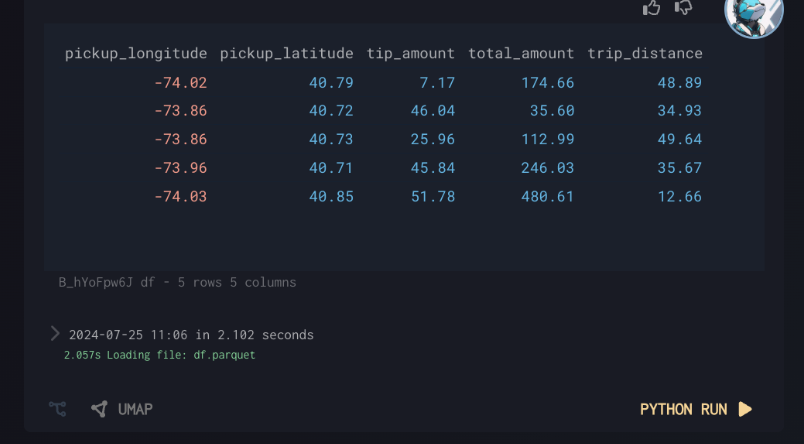Click the timestamp 2024-07-25 11:06 in 2.102 seconds
The image size is (804, 444).
click(x=191, y=335)
